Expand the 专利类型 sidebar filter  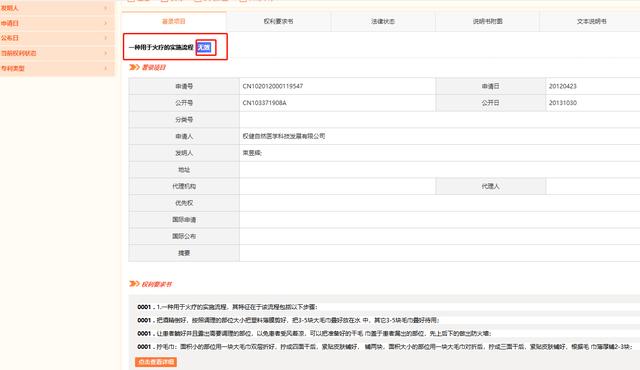point(57,68)
